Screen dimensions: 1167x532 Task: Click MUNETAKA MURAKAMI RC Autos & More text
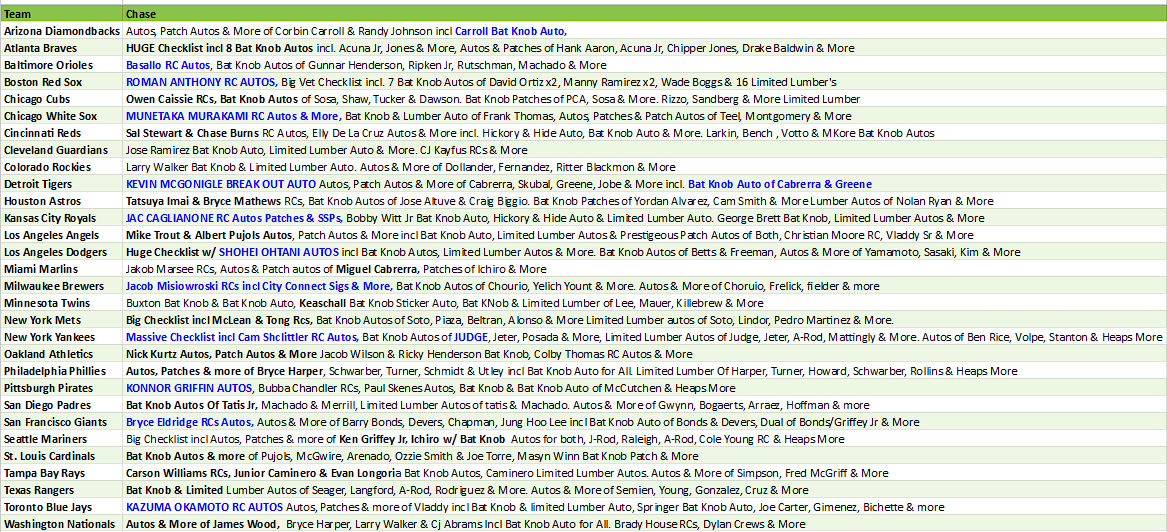pyautogui.click(x=234, y=116)
